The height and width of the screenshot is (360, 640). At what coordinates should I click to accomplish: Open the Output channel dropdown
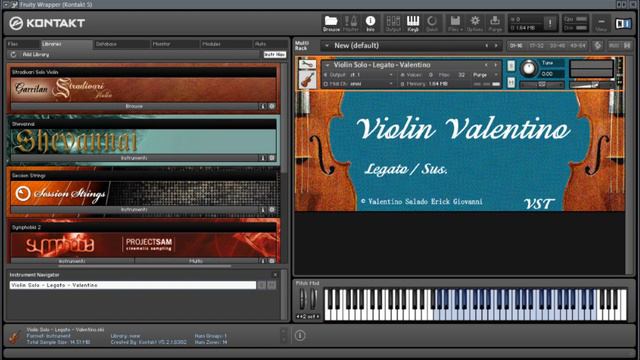click(x=359, y=75)
